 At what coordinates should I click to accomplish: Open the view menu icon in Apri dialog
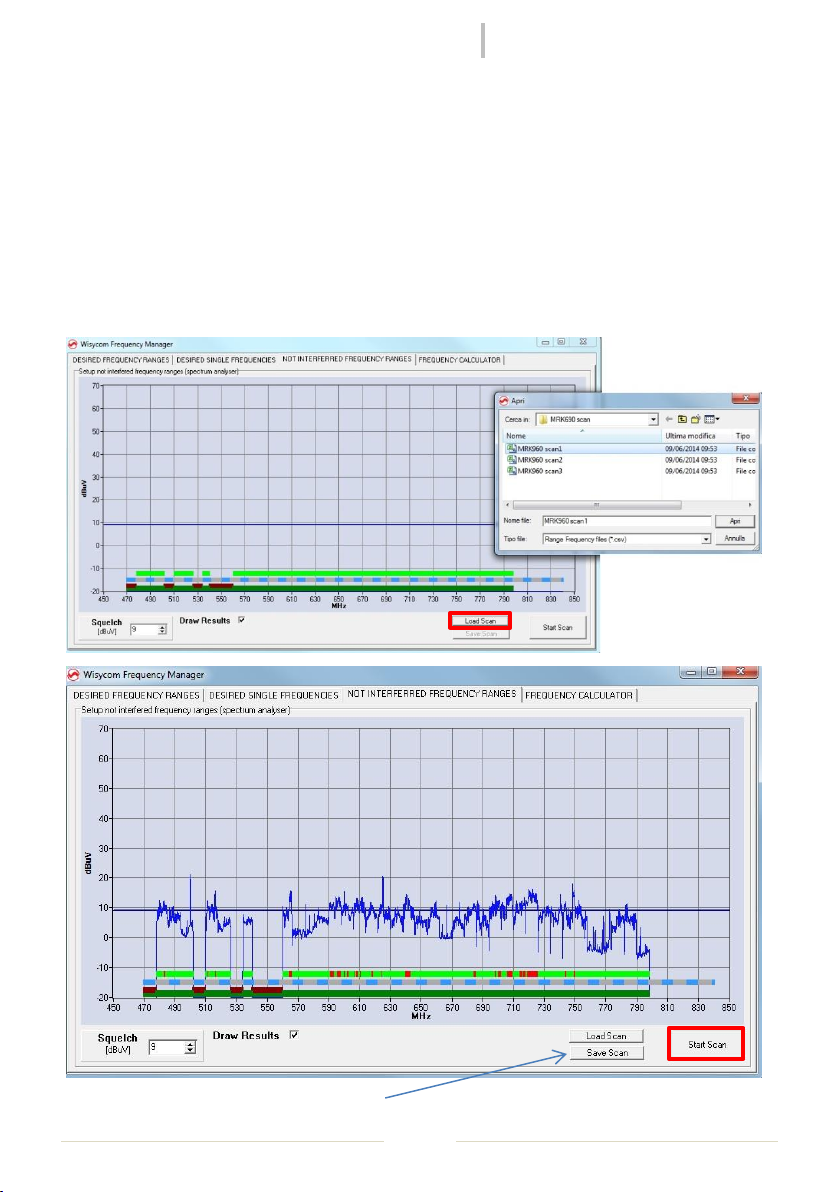pos(712,419)
